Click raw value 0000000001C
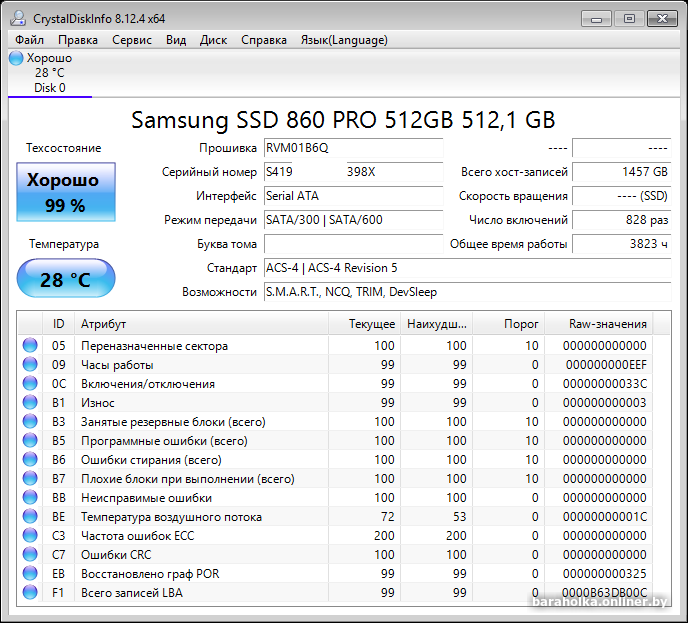This screenshot has height=623, width=688. click(x=605, y=516)
